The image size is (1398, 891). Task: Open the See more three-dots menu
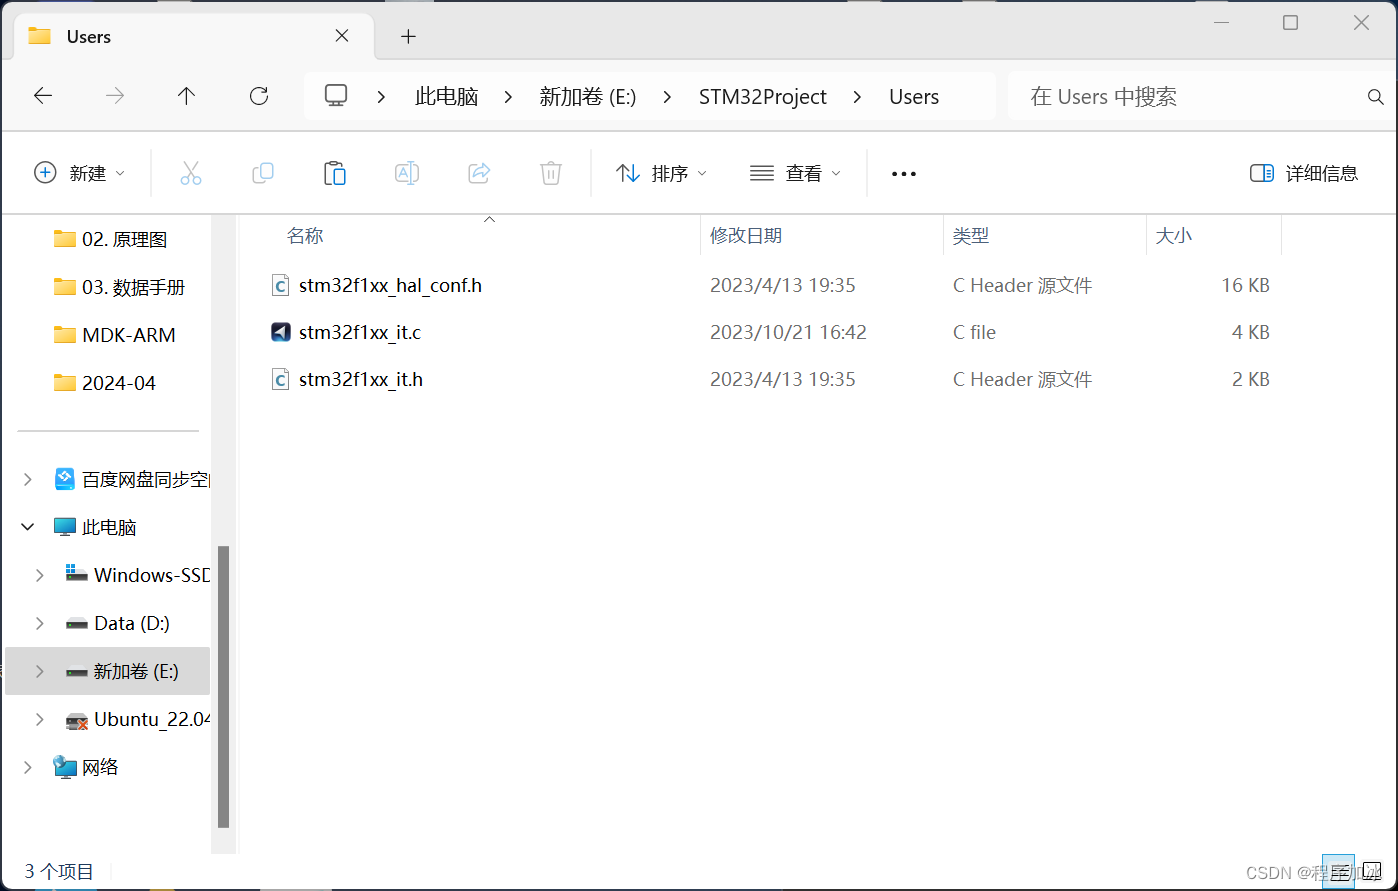(904, 174)
